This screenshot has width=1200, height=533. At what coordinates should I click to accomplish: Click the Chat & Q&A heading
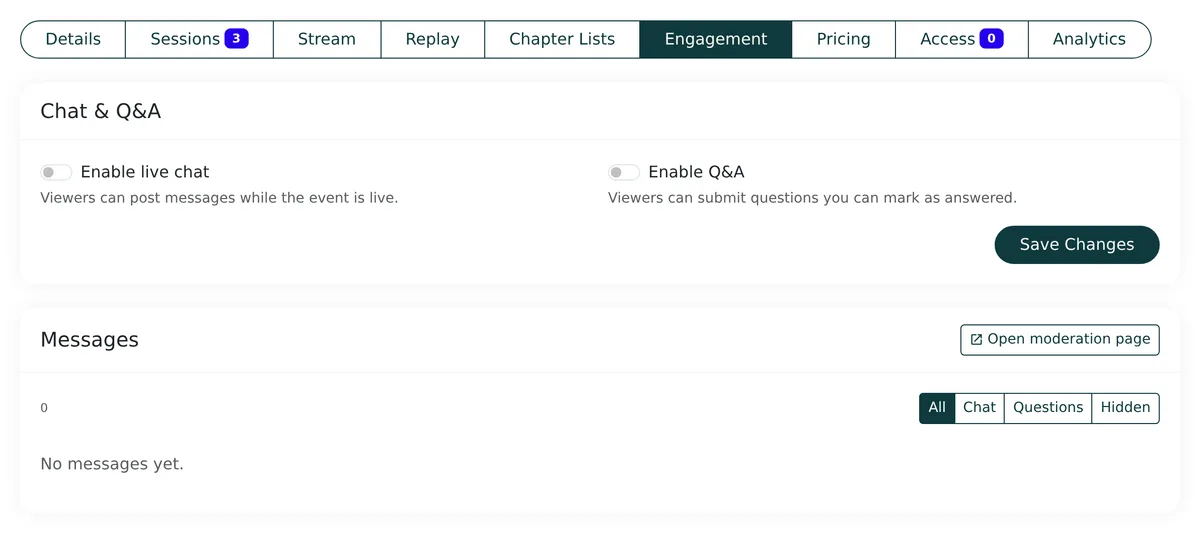point(101,111)
